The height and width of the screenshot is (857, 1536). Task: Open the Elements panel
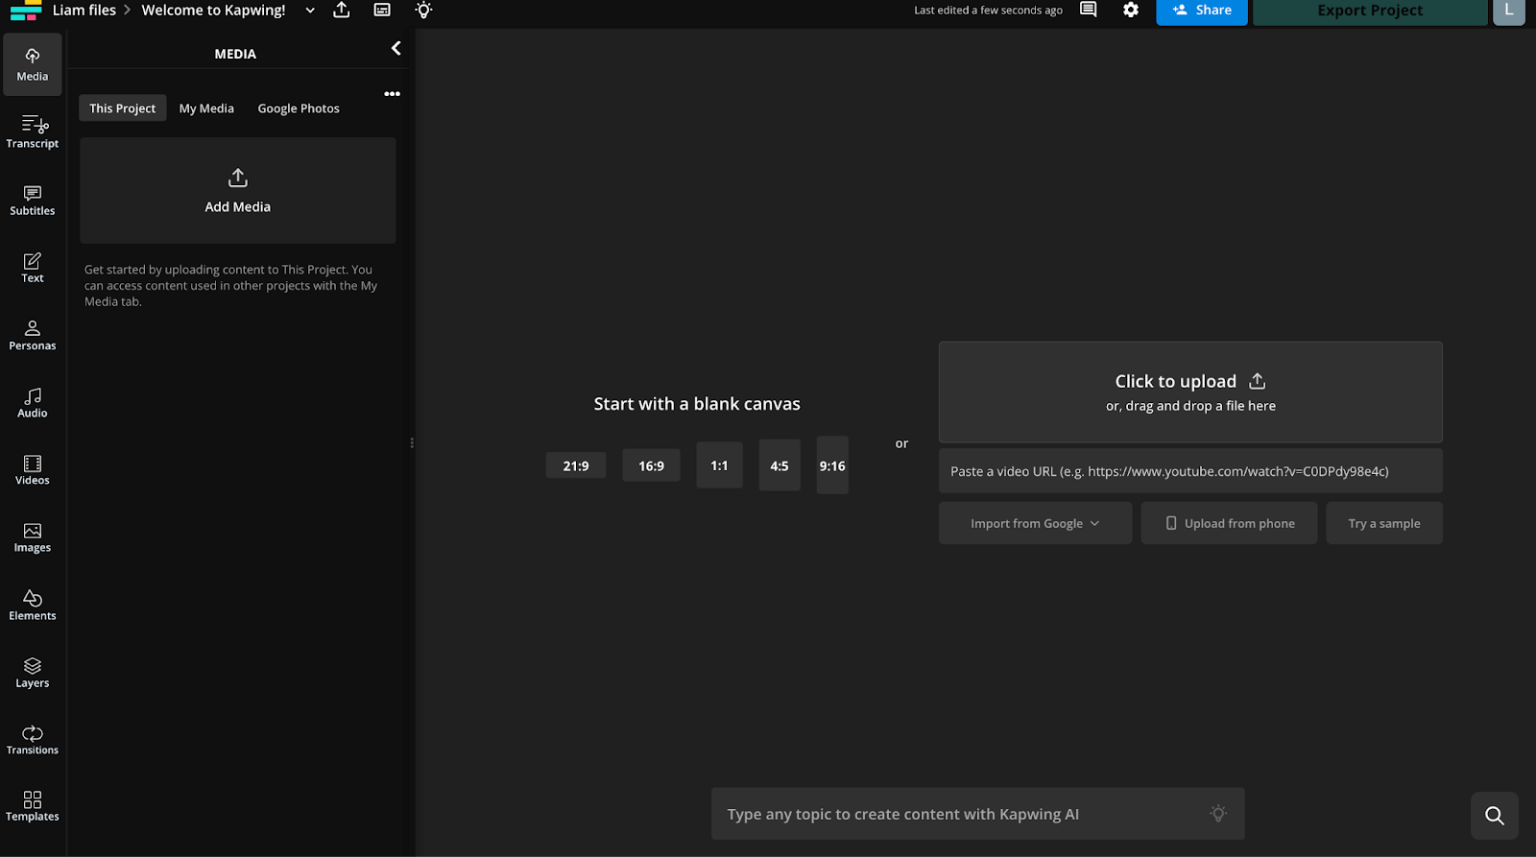point(32,605)
